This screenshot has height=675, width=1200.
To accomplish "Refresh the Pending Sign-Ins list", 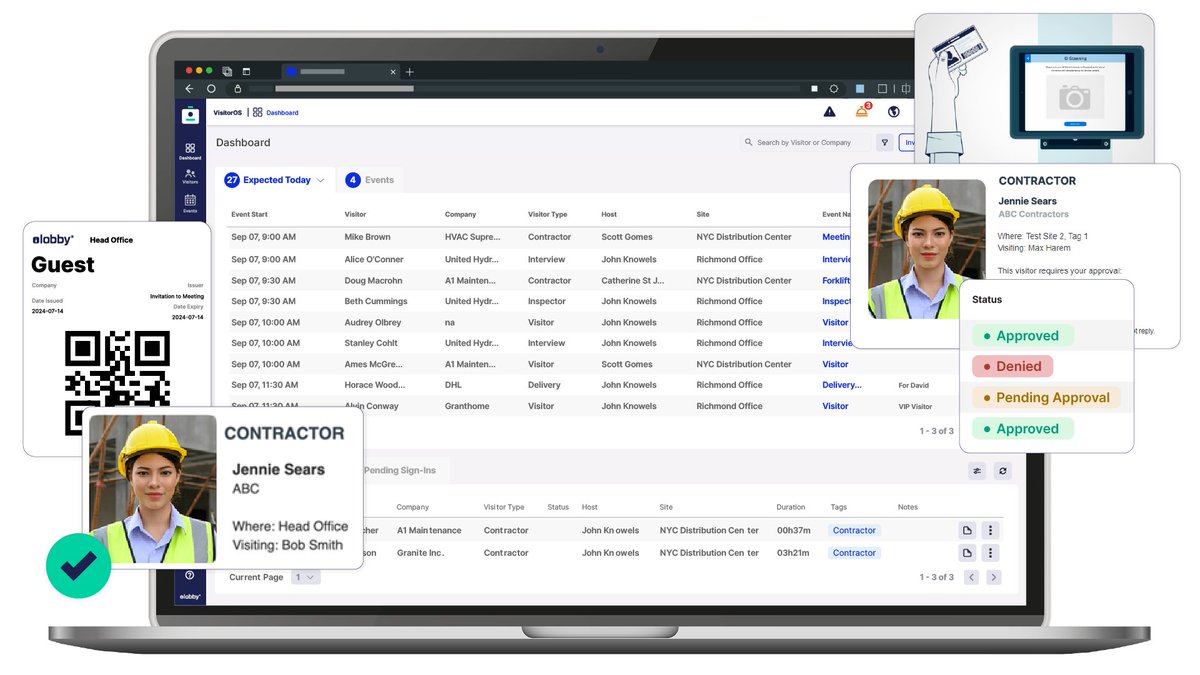I will 1002,470.
